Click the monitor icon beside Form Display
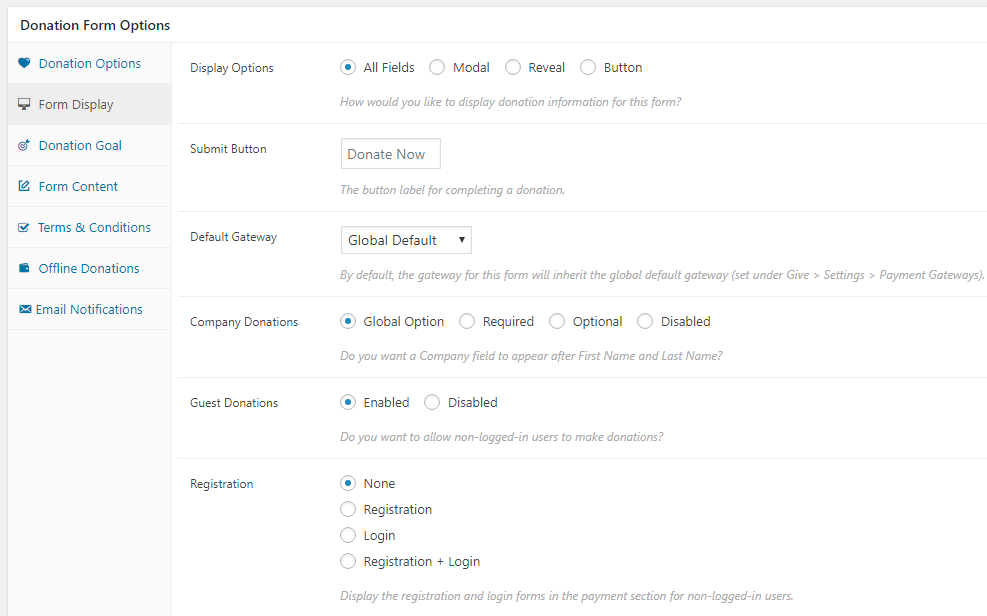The height and width of the screenshot is (616, 987). point(24,104)
